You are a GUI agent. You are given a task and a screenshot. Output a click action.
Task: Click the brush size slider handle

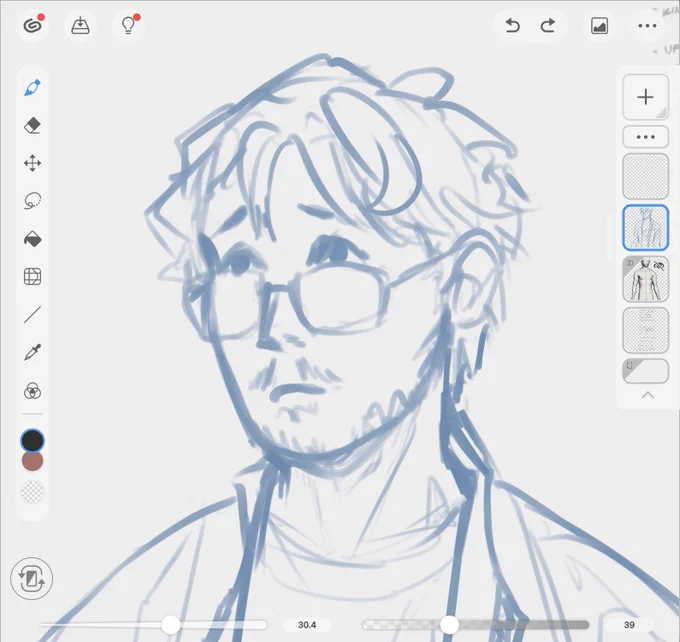171,625
